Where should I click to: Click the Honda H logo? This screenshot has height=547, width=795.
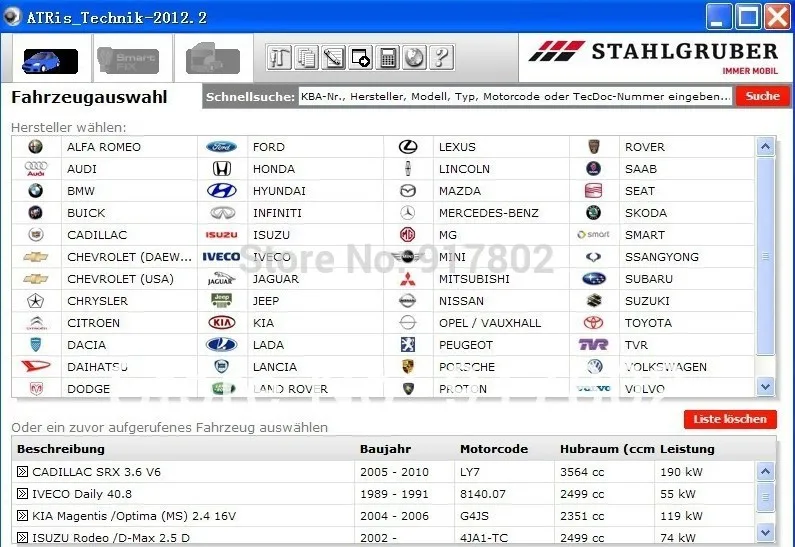click(x=222, y=169)
